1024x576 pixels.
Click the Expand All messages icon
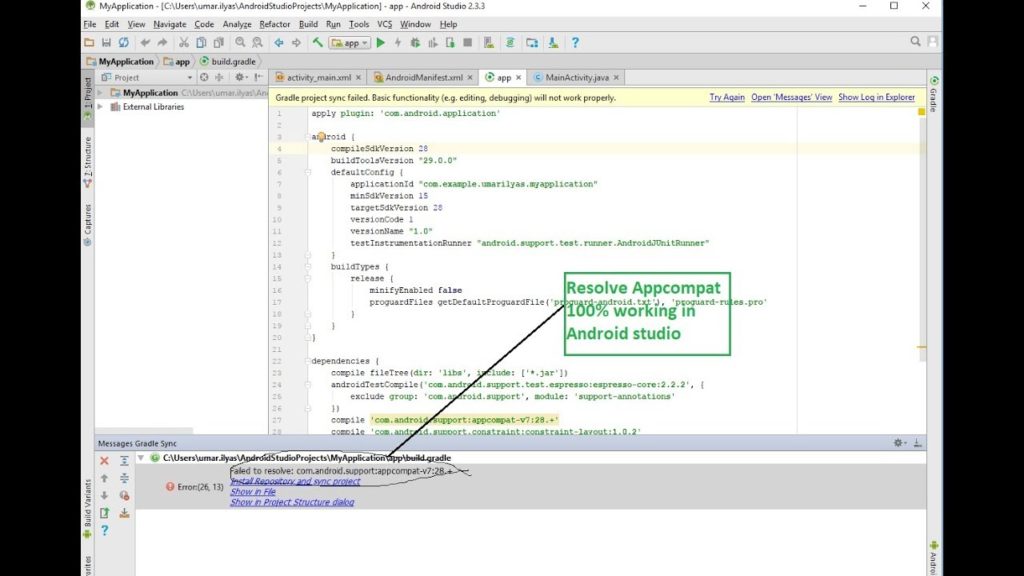124,460
